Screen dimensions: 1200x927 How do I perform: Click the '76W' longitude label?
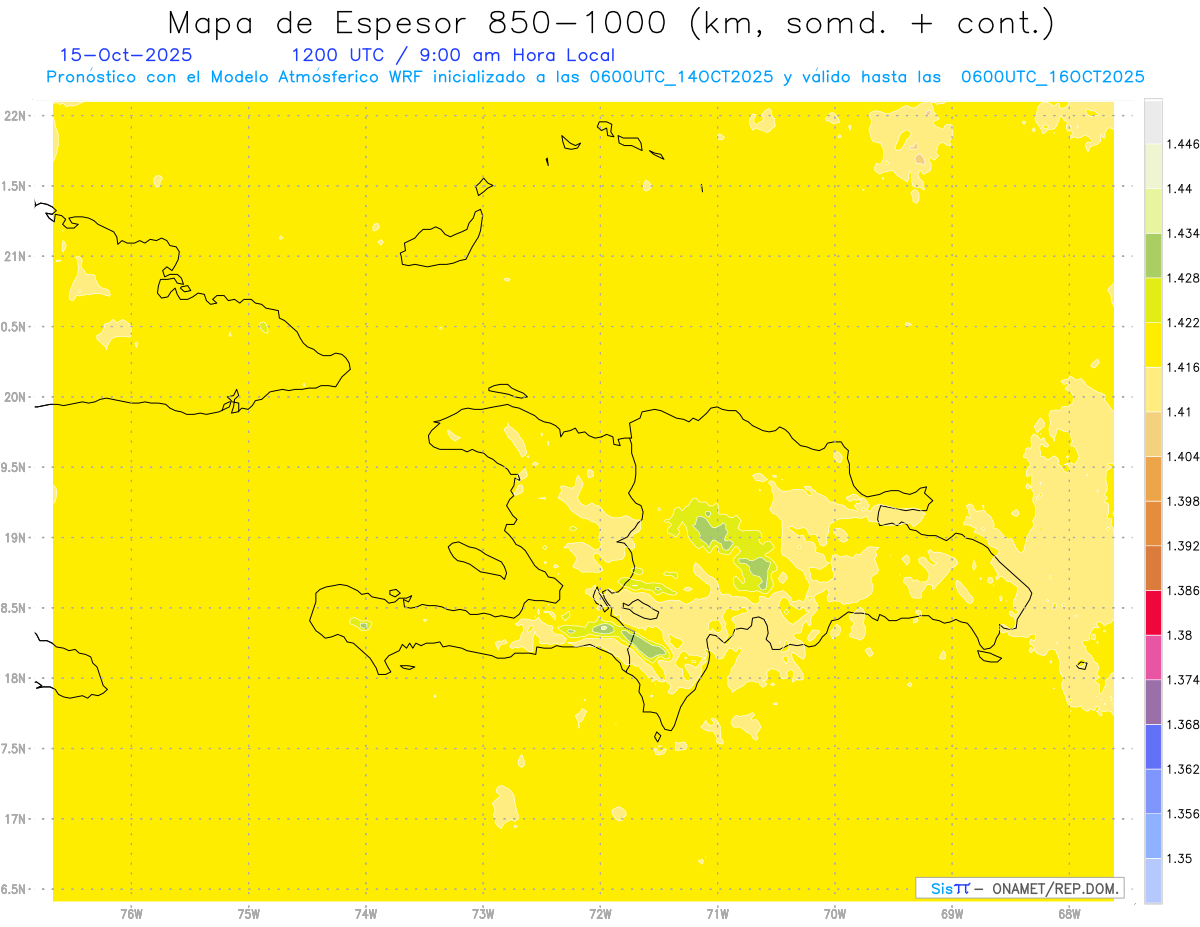(x=131, y=914)
